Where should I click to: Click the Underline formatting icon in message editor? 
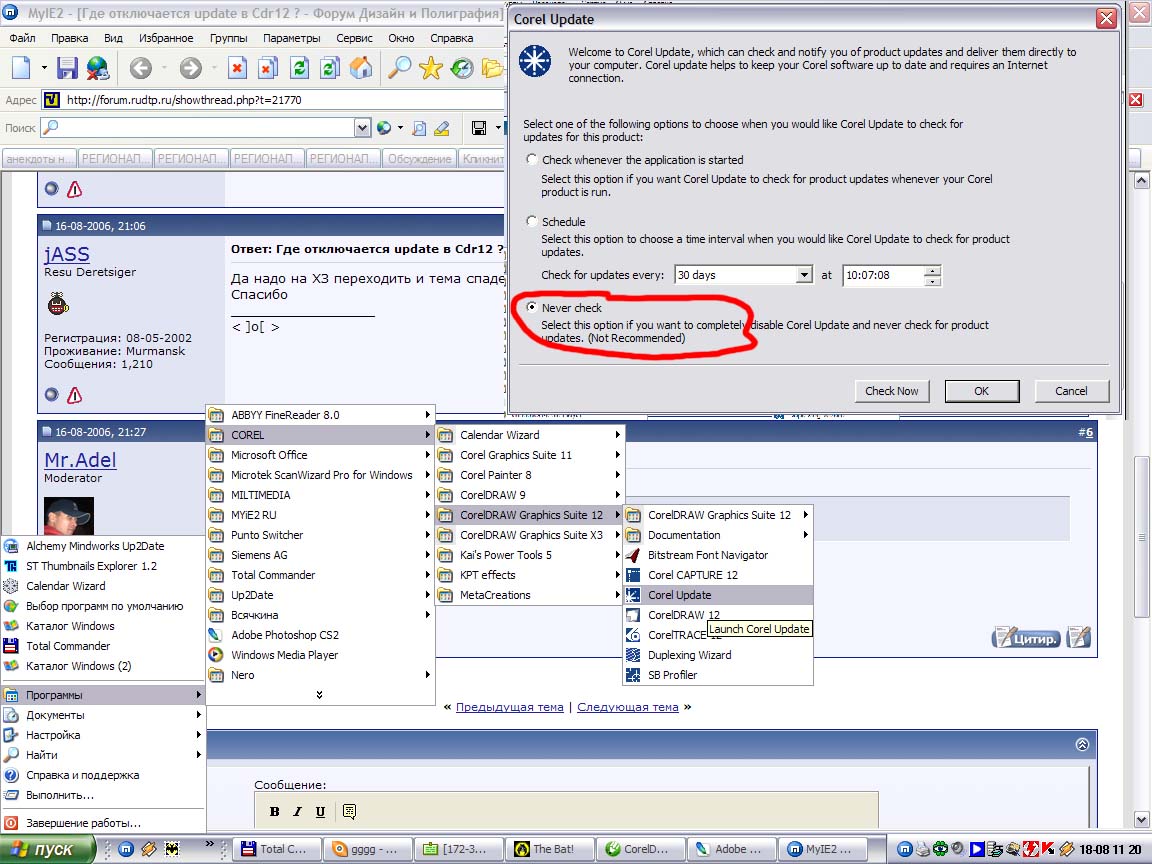320,811
